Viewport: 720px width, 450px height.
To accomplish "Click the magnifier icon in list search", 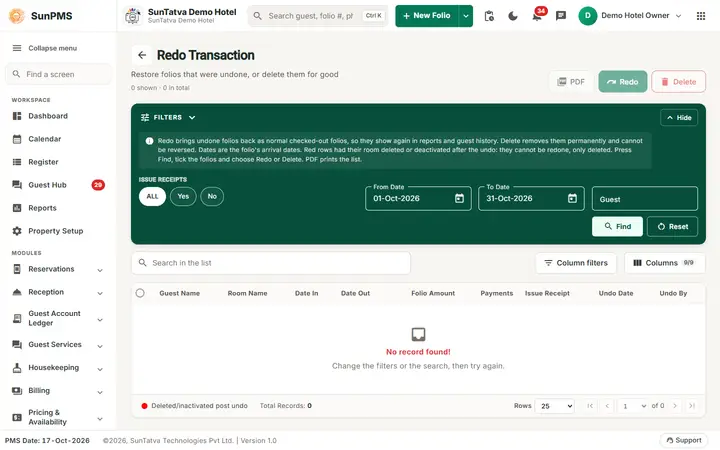I will click(143, 263).
